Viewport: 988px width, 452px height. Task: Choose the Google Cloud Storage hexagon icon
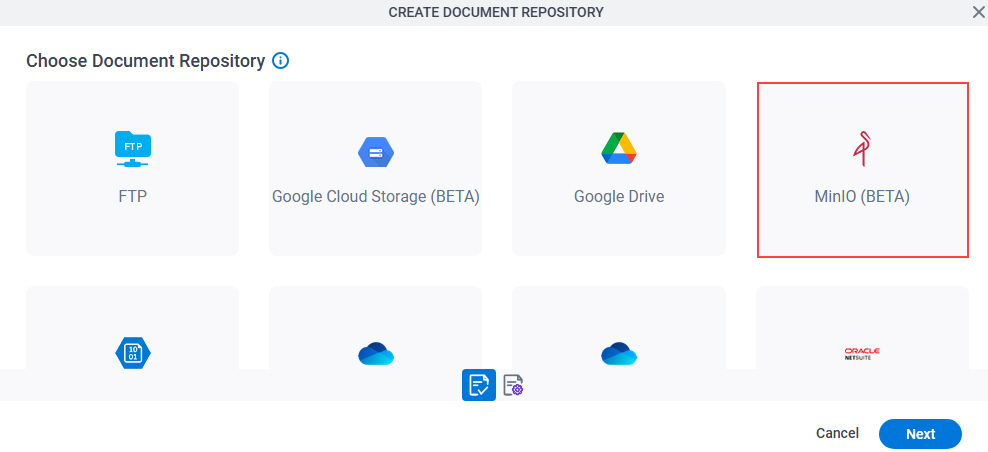[x=376, y=152]
